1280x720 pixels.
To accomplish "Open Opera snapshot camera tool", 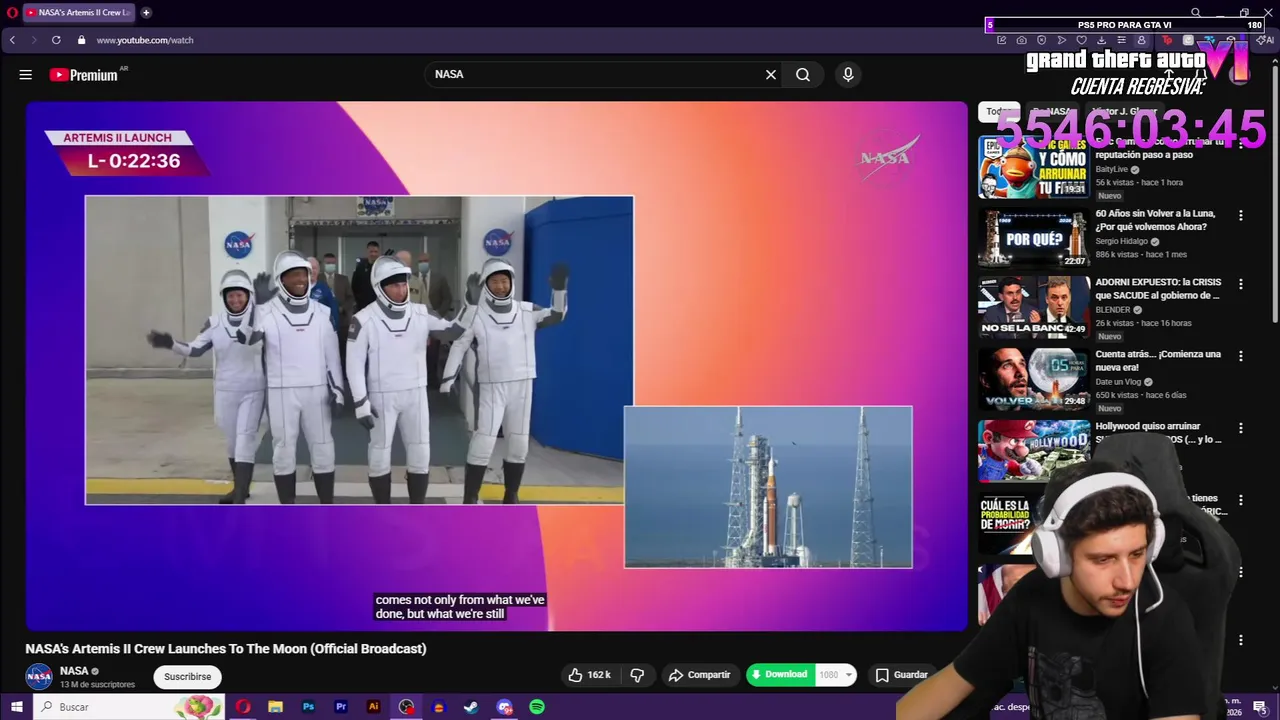I will click(x=1021, y=40).
